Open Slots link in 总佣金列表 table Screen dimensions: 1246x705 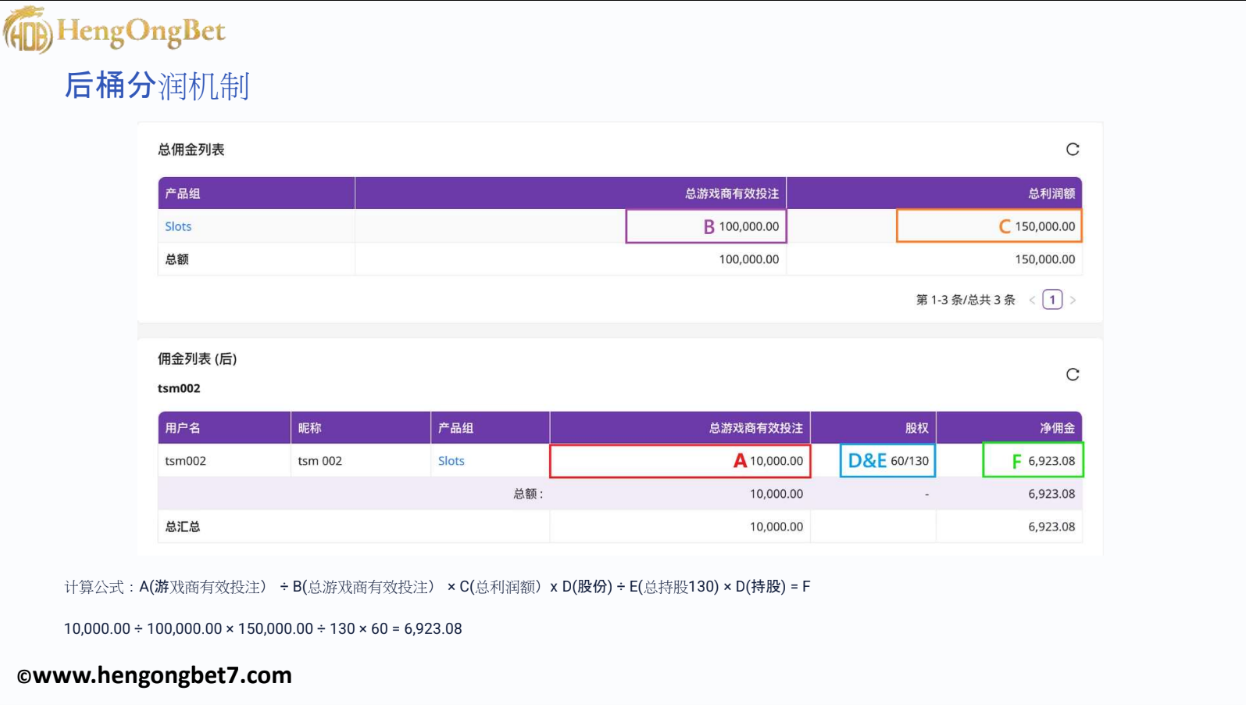(x=178, y=226)
